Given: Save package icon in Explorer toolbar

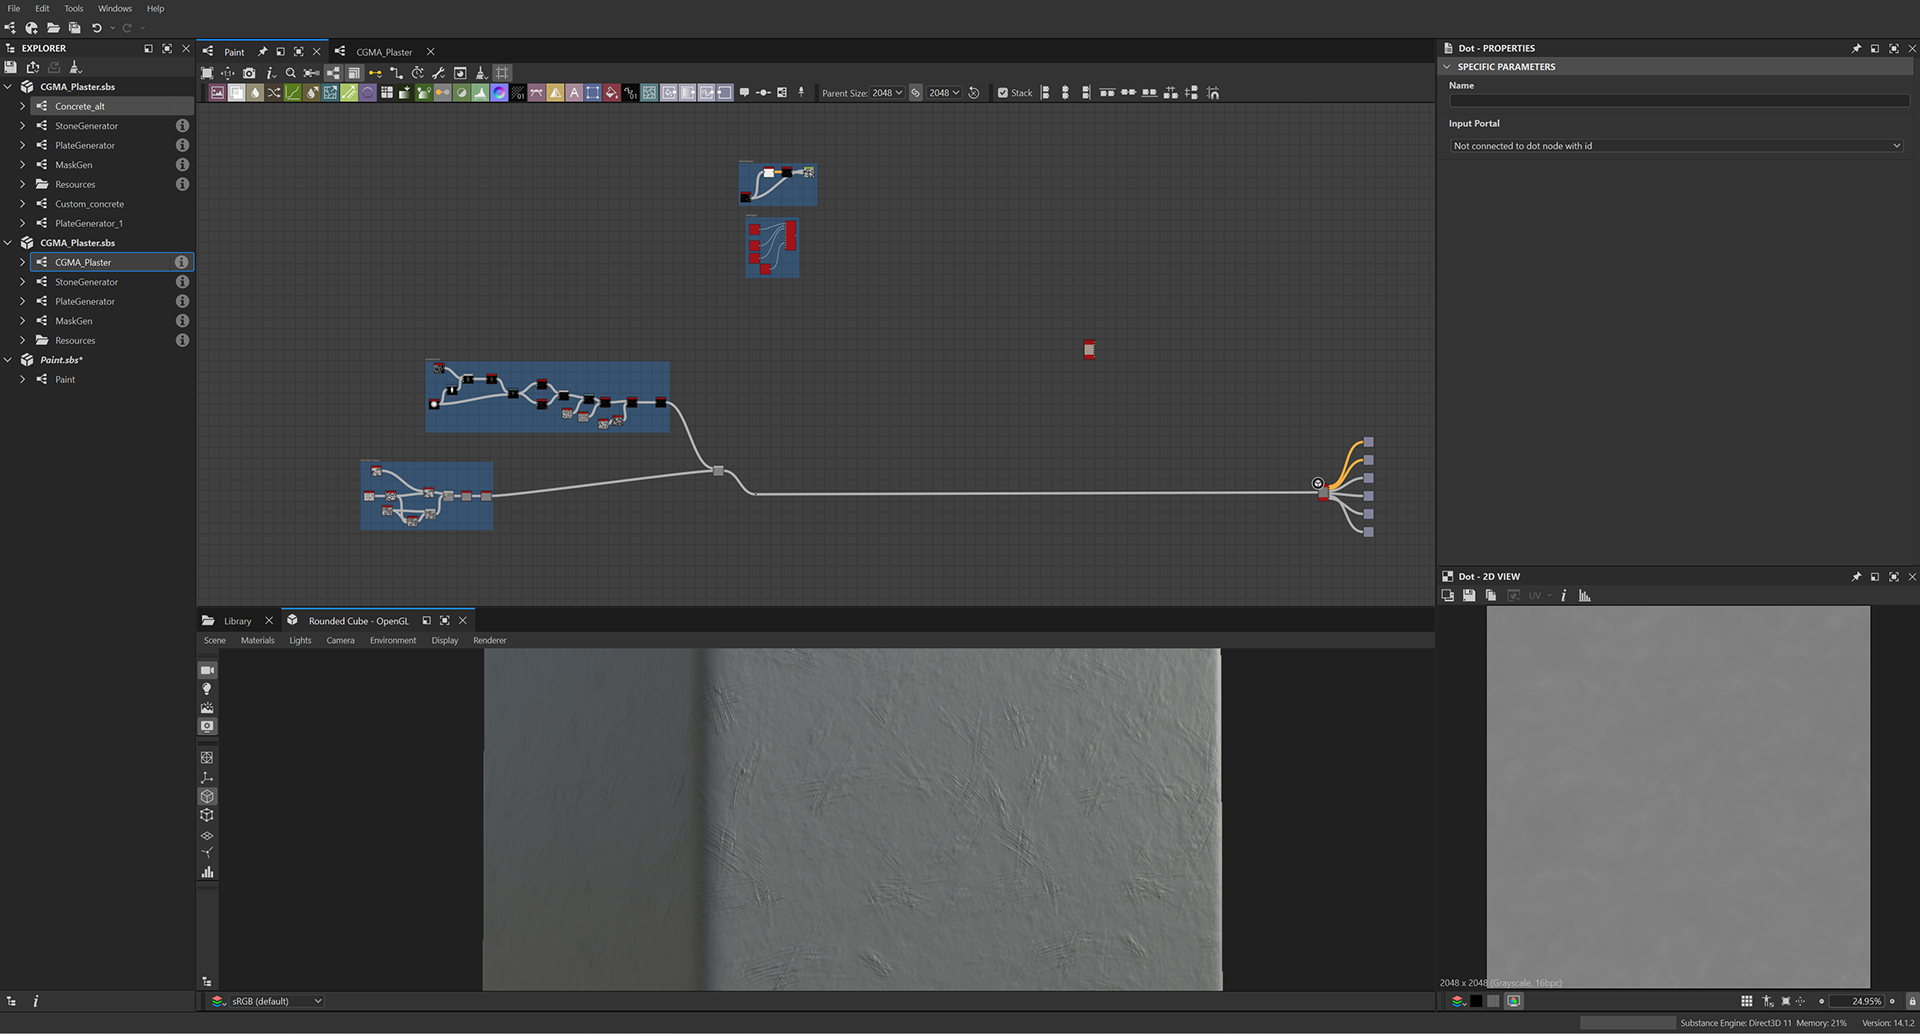Looking at the screenshot, I should tap(11, 67).
